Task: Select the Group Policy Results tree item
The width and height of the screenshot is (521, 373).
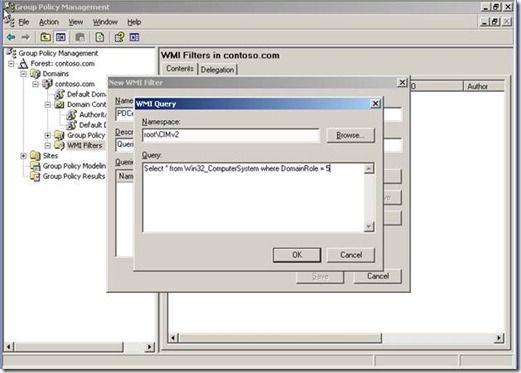Action: pos(74,176)
